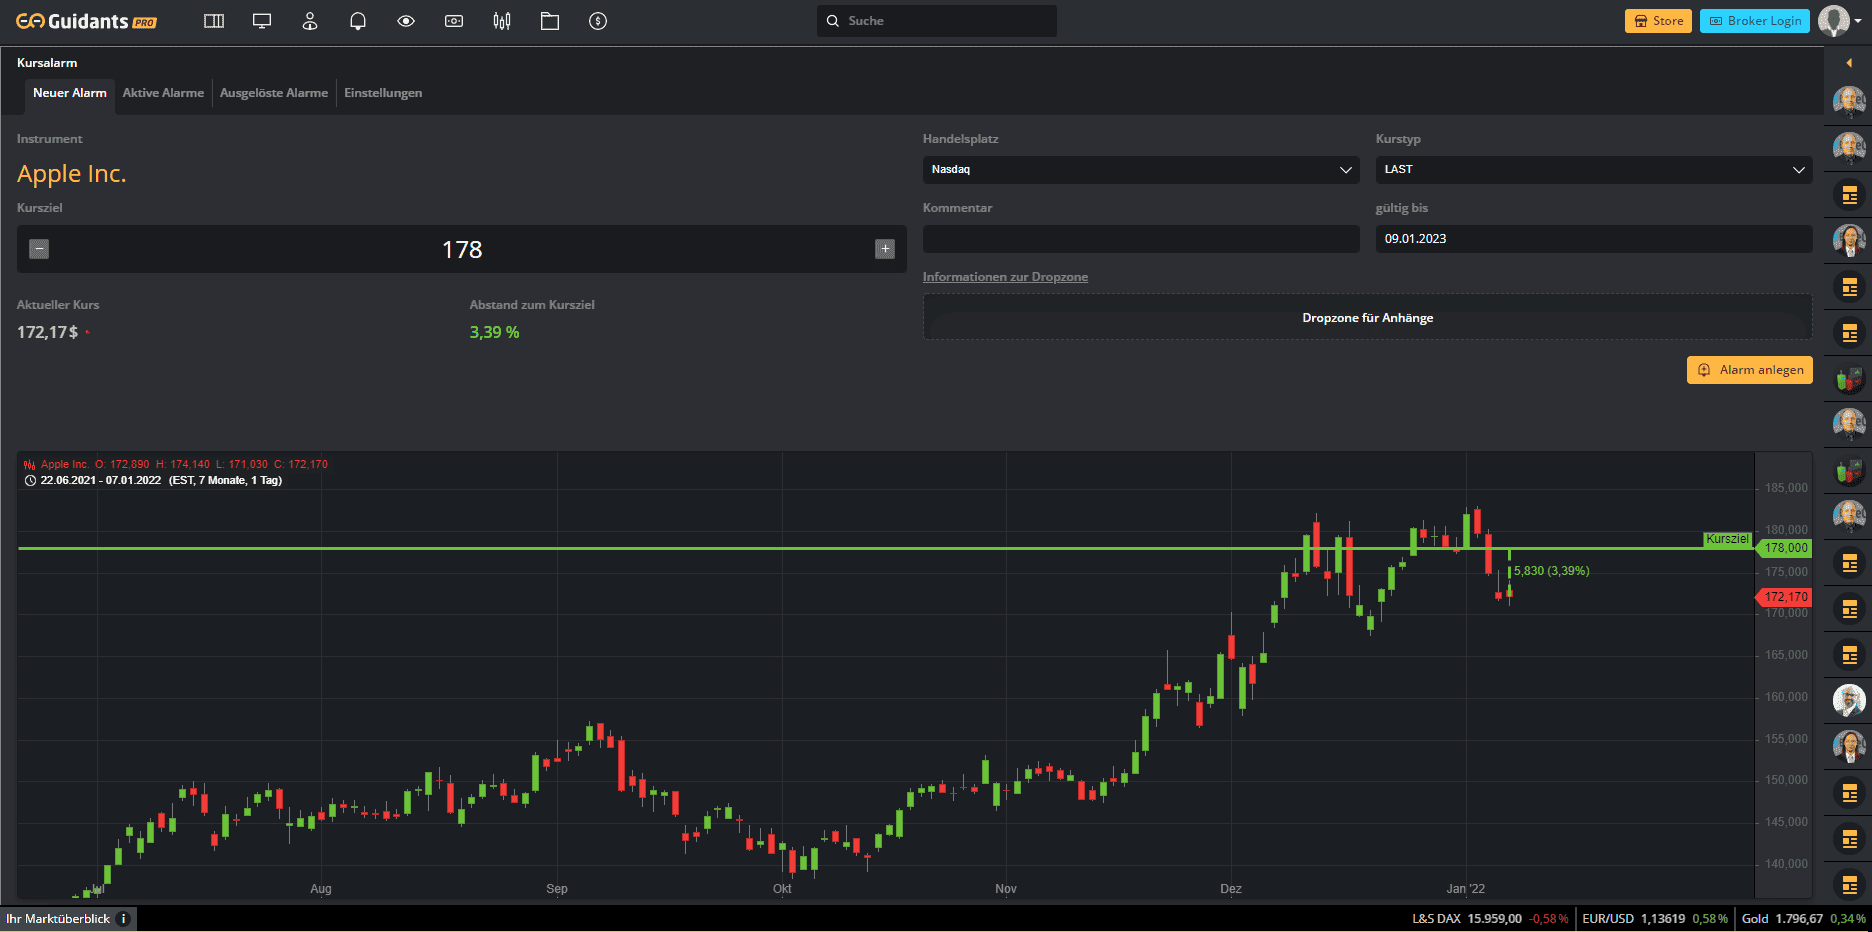
Task: Expand the profile menu arrow beside the avatar
Action: coord(1858,21)
